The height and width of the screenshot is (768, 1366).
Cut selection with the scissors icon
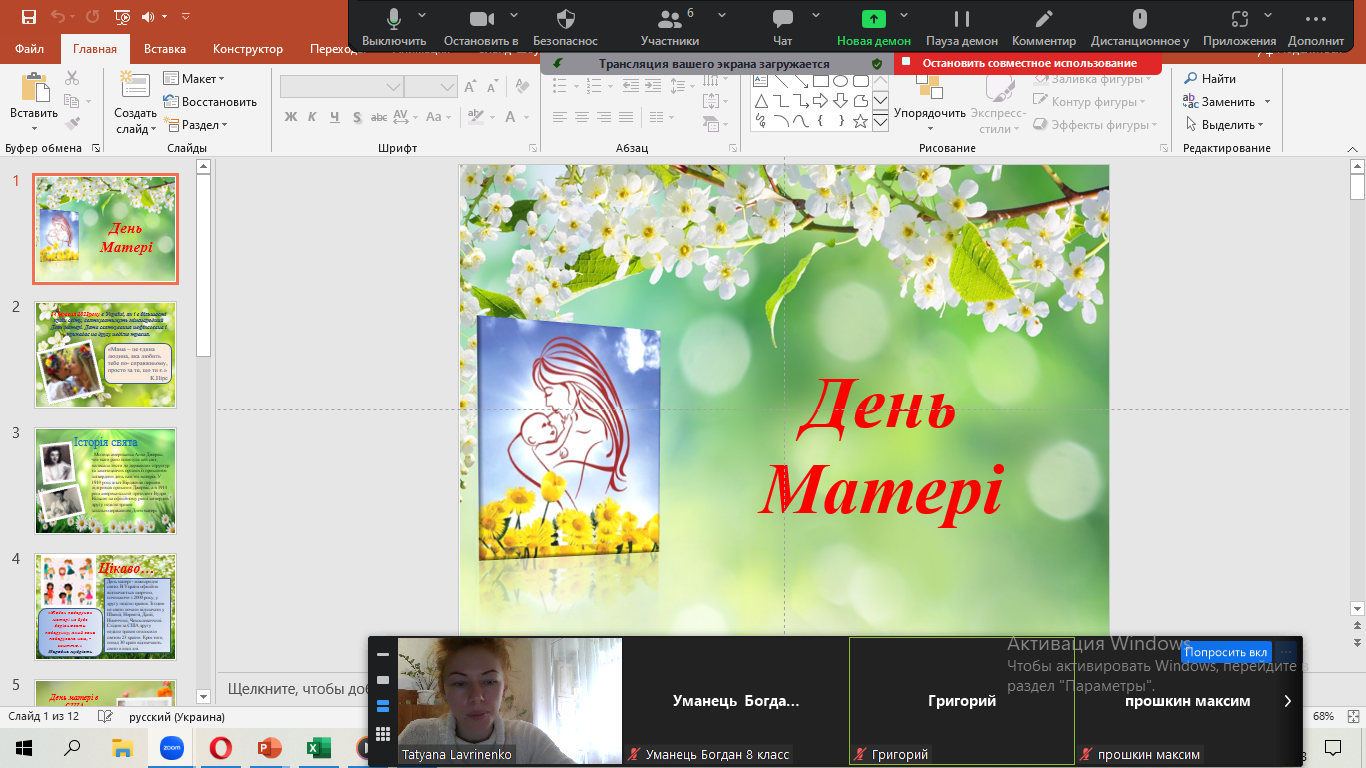coord(72,78)
